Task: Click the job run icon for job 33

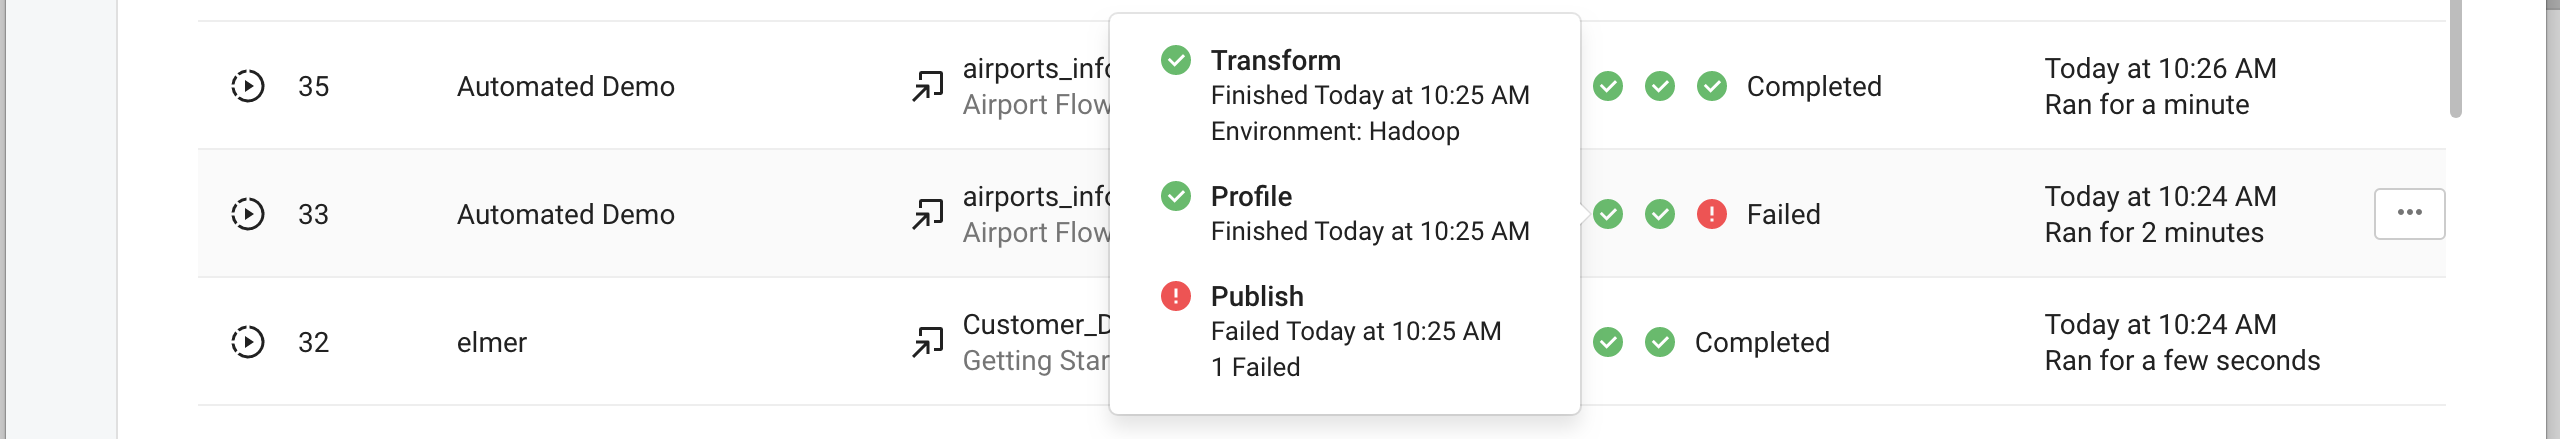Action: (247, 214)
